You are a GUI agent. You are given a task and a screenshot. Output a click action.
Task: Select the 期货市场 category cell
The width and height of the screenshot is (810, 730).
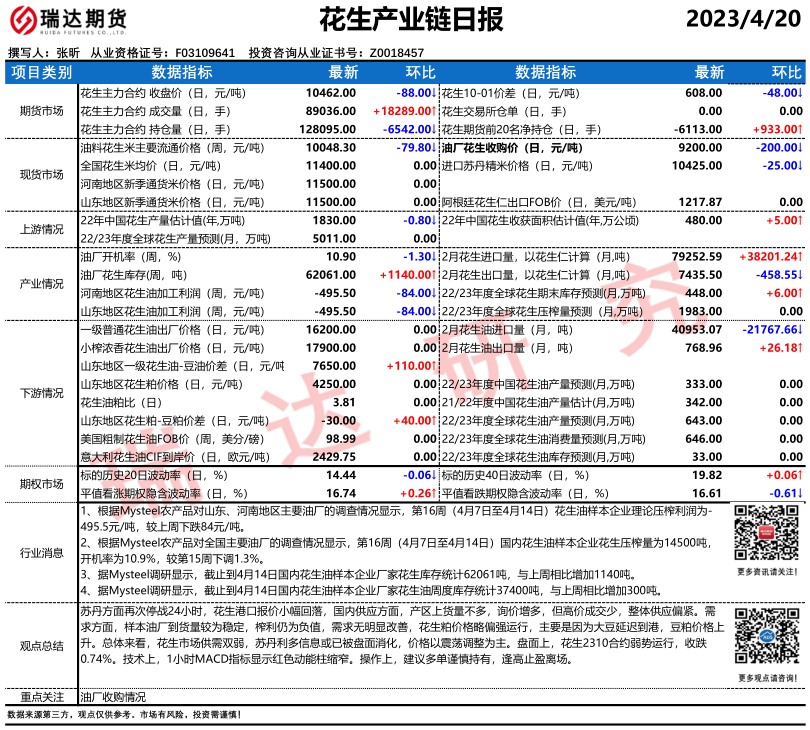(41, 110)
